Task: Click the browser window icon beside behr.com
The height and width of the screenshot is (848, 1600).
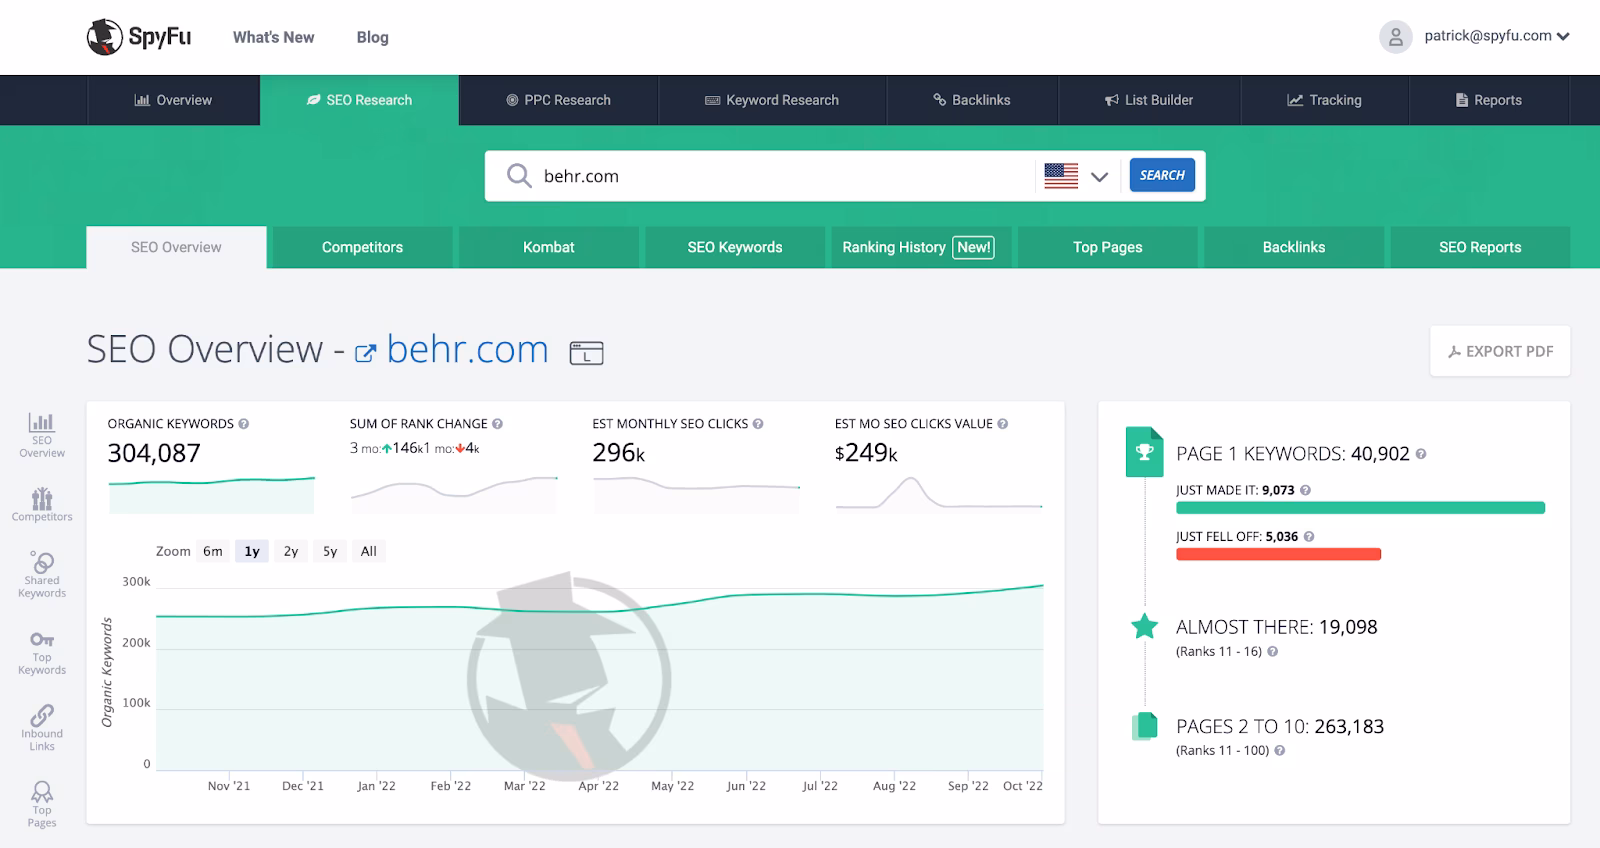Action: (x=586, y=352)
